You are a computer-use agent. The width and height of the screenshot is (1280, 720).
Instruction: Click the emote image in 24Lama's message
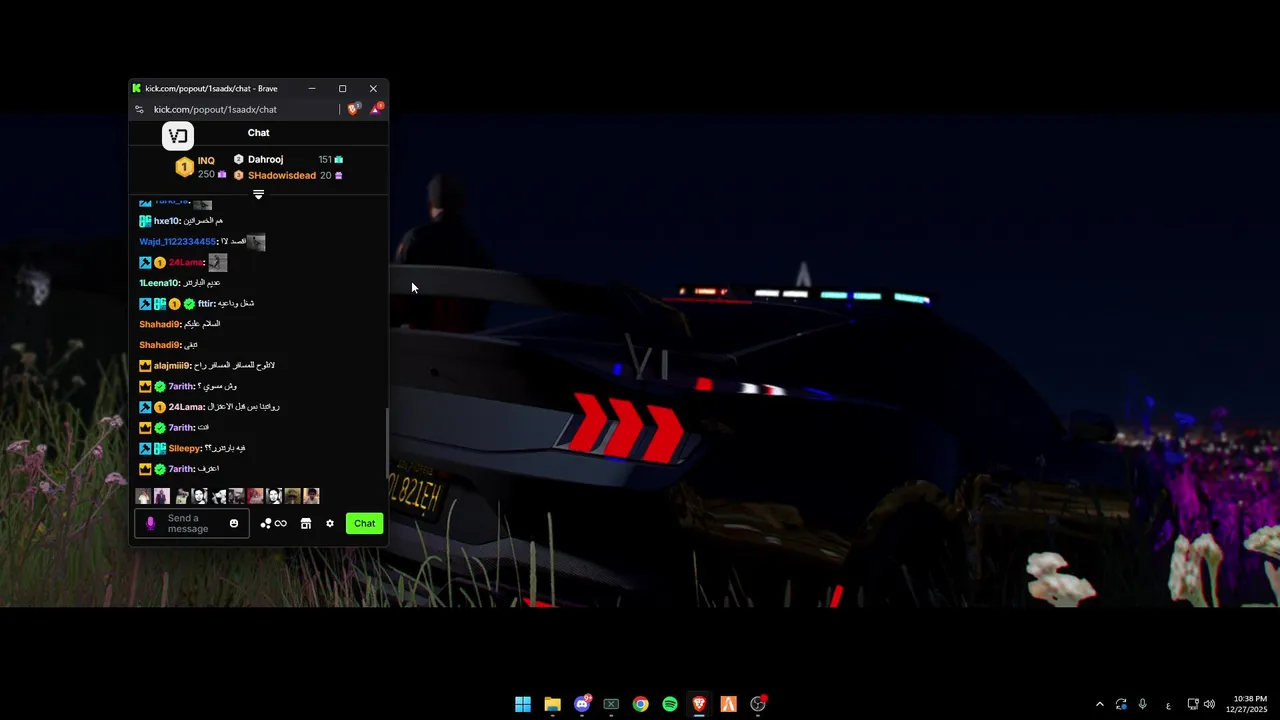(x=217, y=263)
